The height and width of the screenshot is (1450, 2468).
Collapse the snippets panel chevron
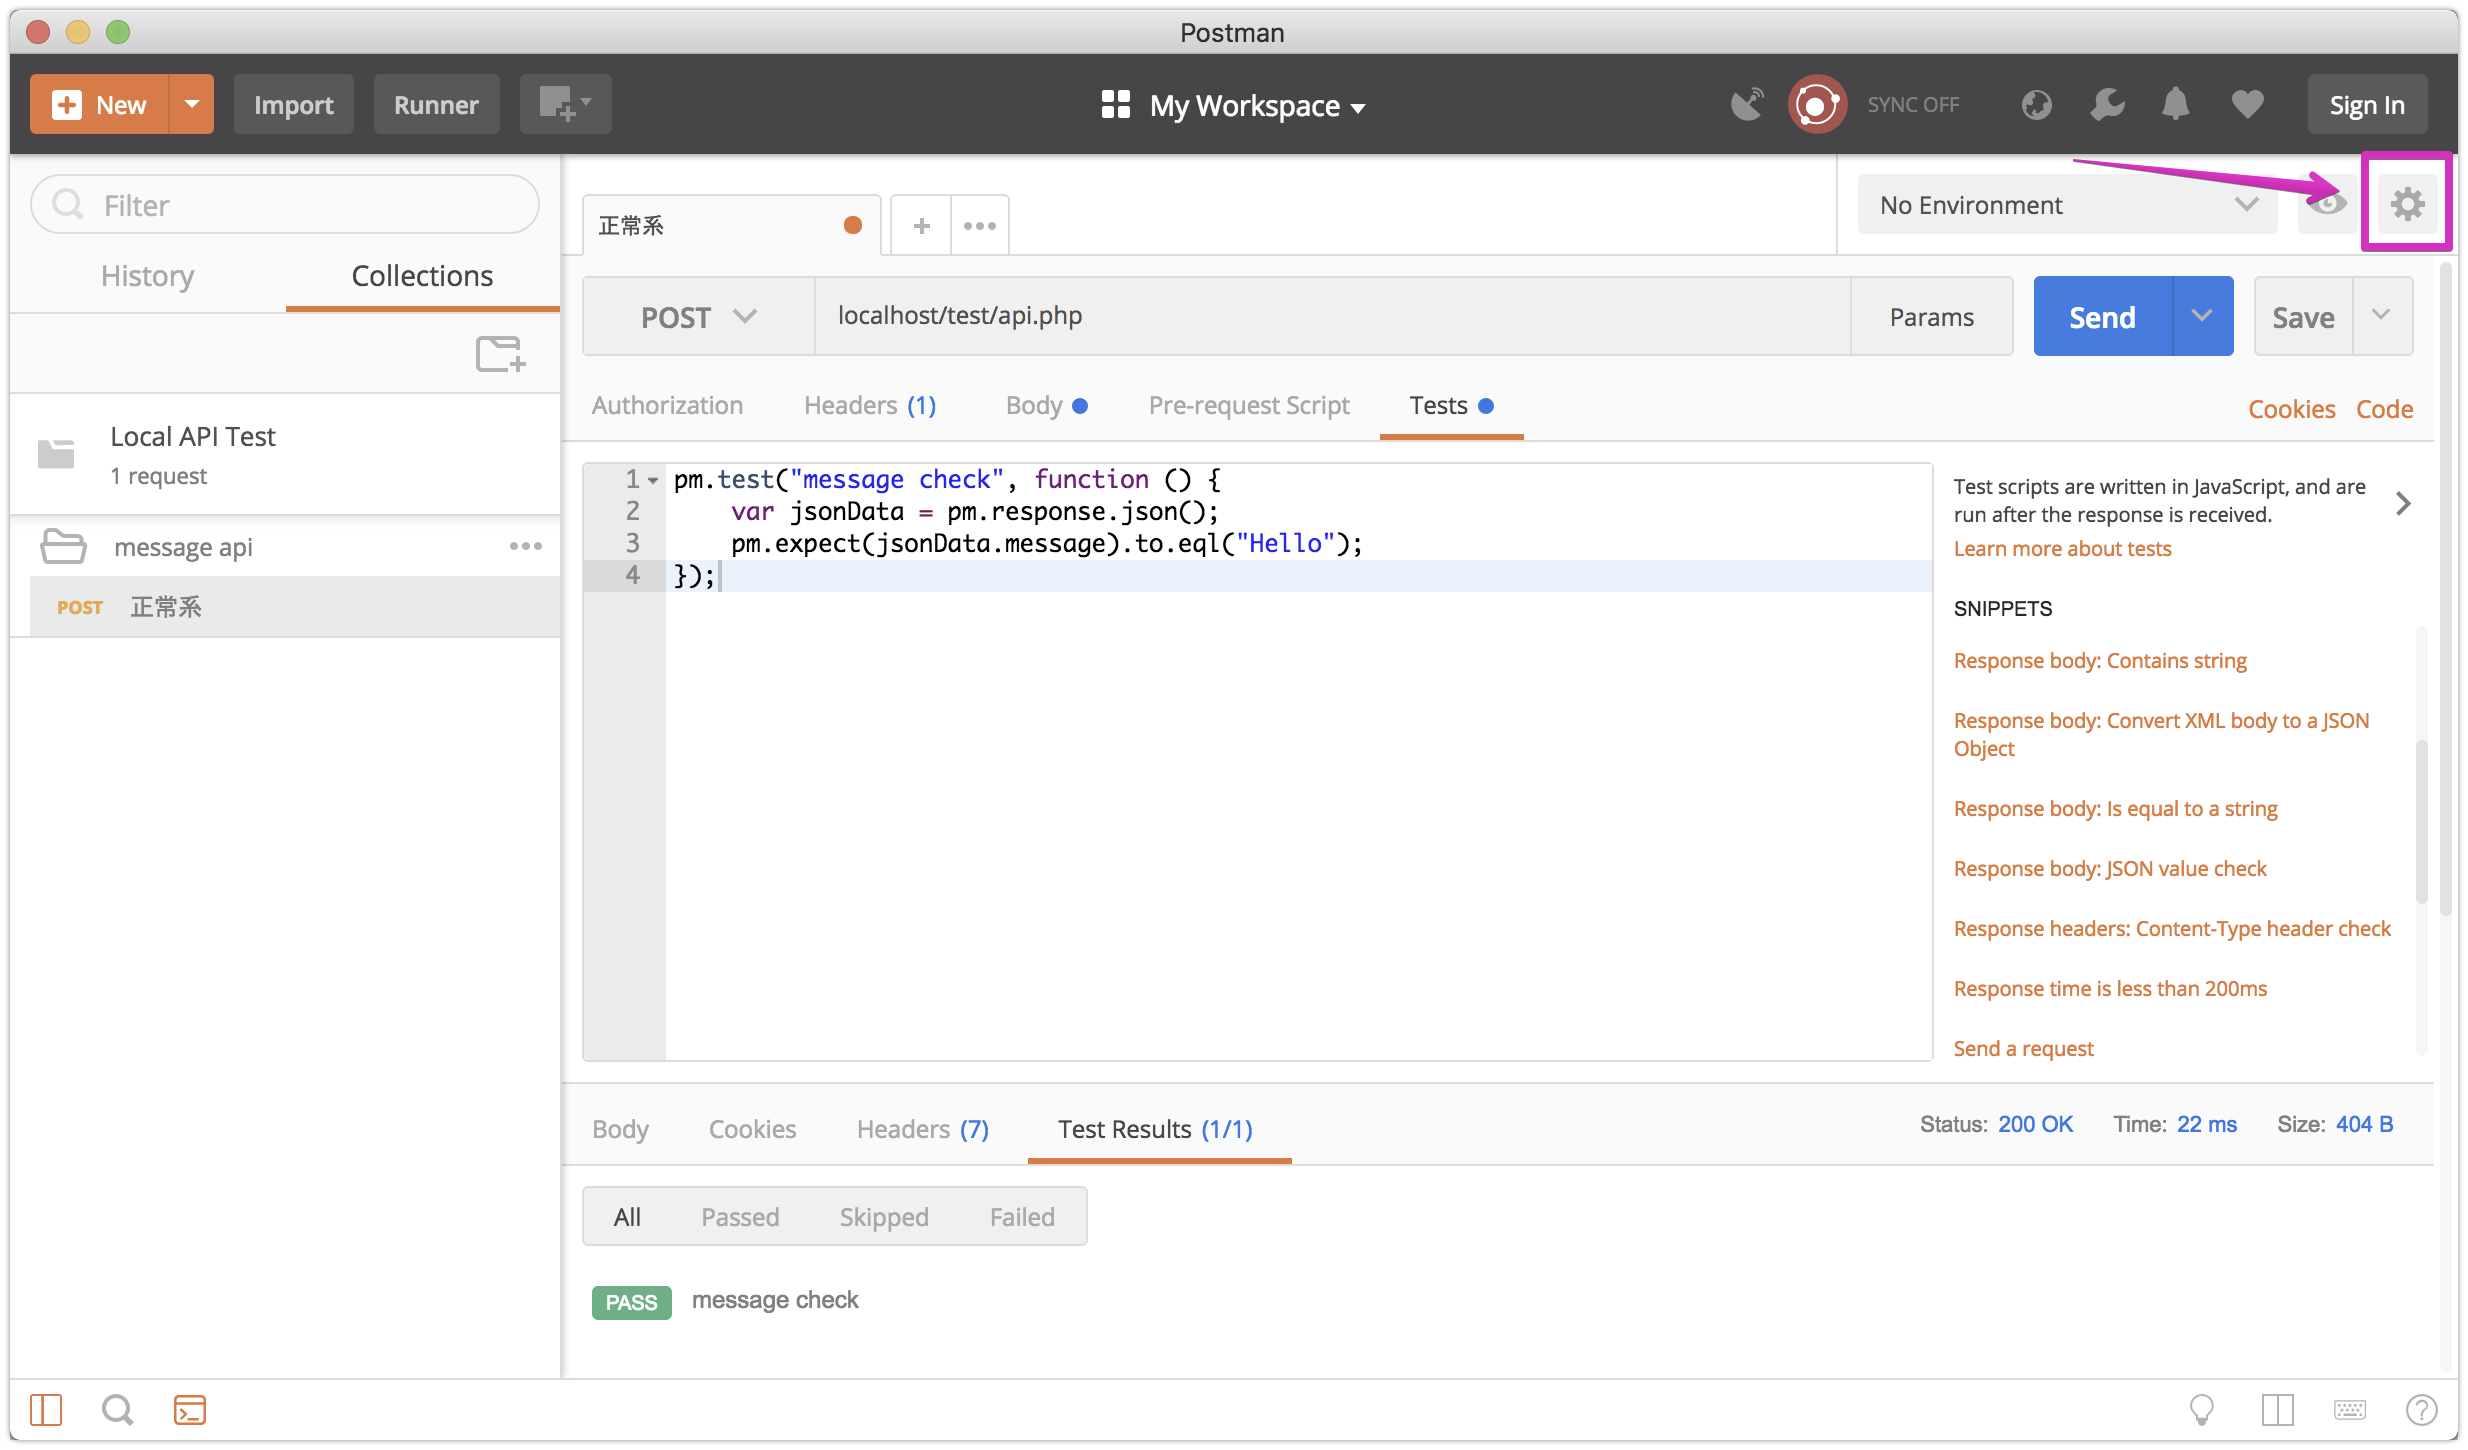(x=2403, y=503)
